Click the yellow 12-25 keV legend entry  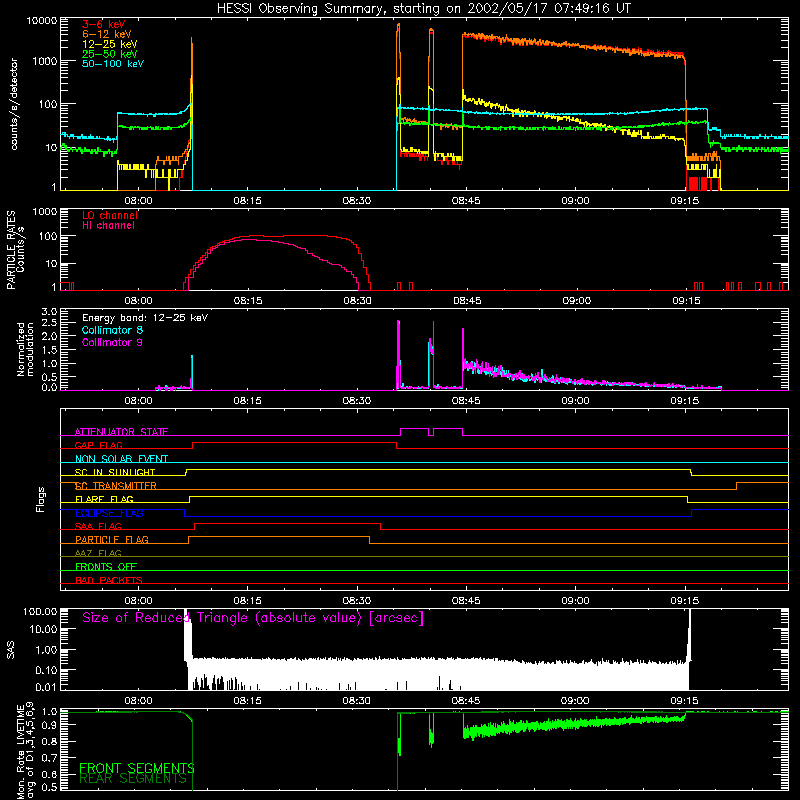tap(110, 44)
